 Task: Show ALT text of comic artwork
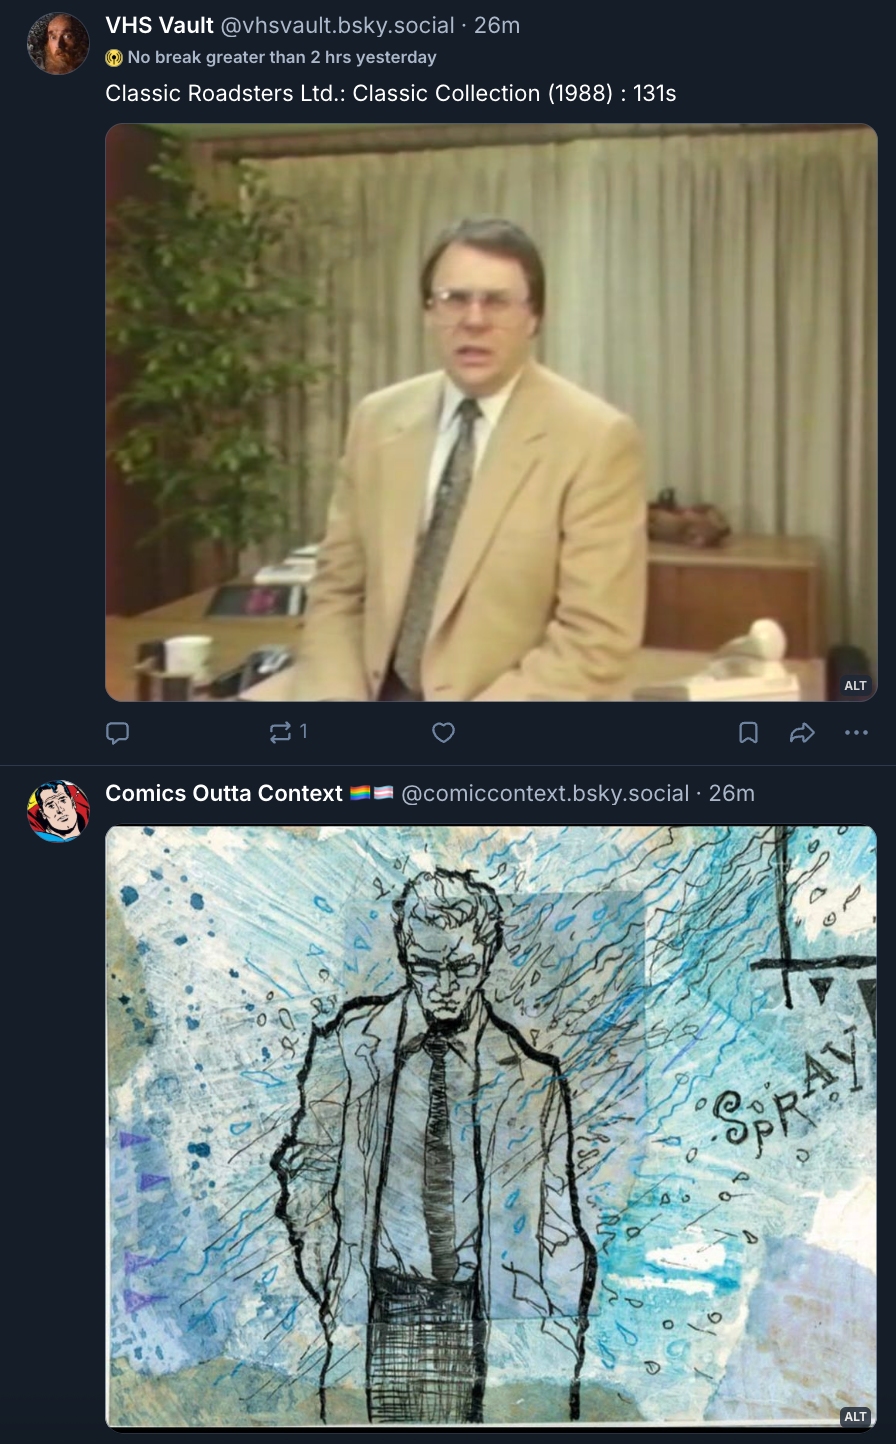(x=855, y=1416)
